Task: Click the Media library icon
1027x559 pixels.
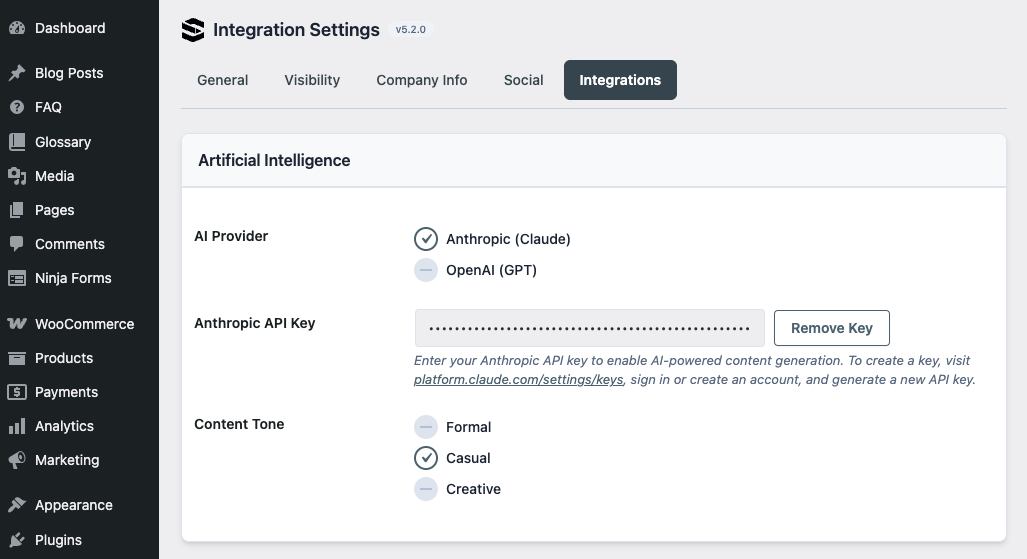Action: (17, 176)
